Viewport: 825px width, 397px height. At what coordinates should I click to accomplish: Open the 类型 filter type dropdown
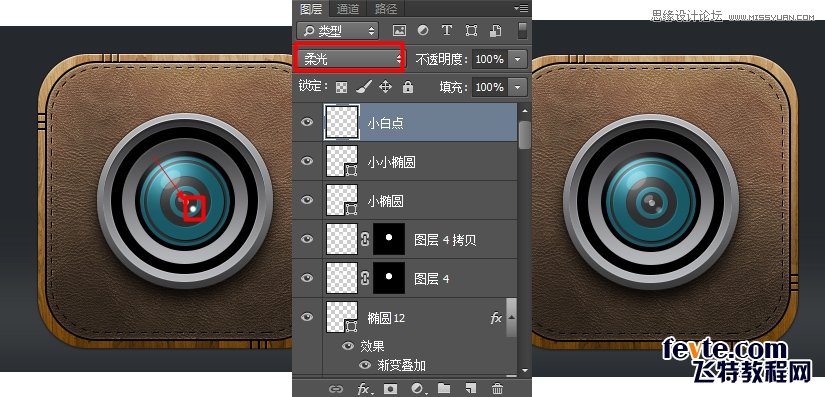point(338,30)
